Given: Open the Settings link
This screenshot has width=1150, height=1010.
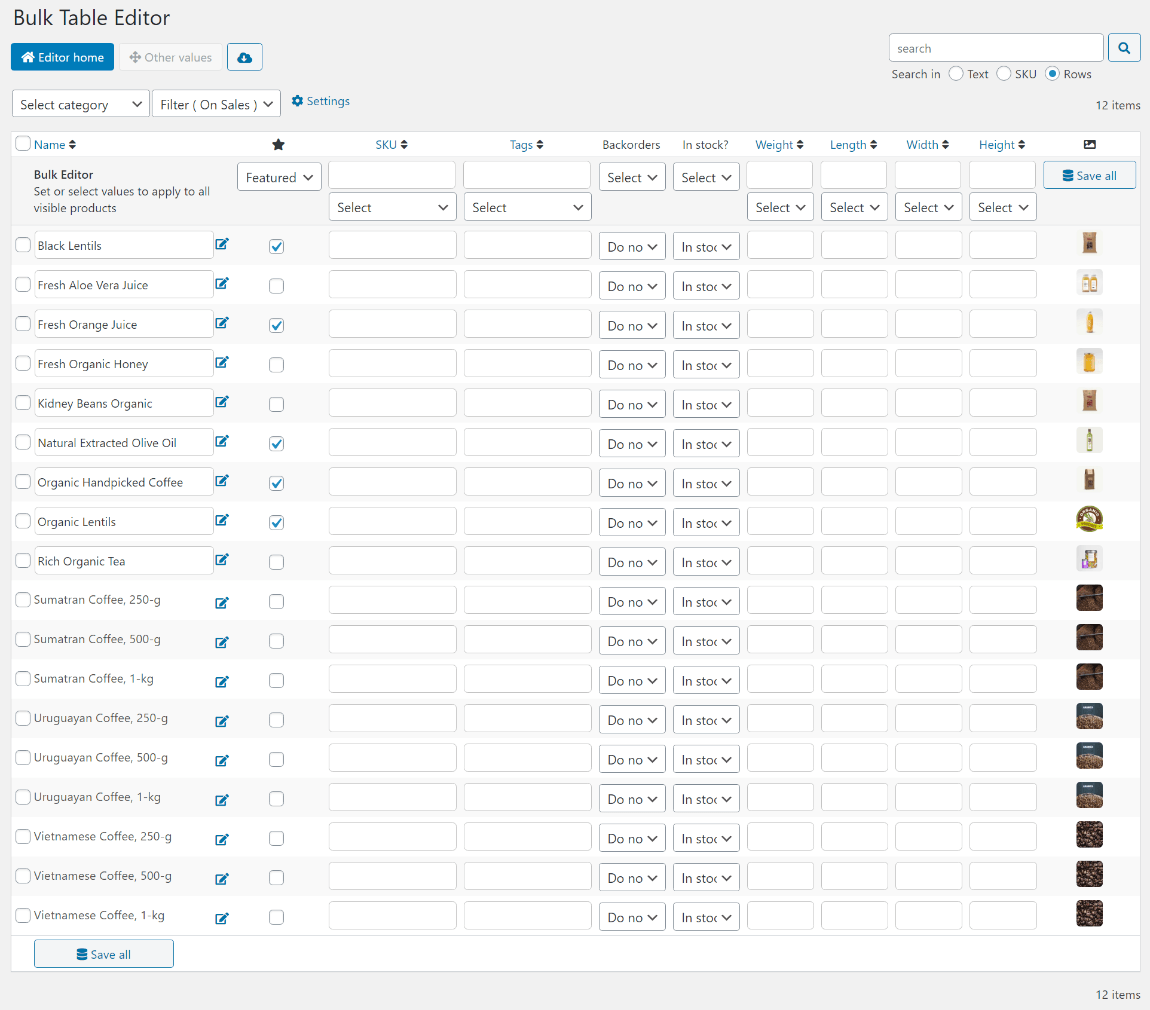Looking at the screenshot, I should click(x=321, y=100).
